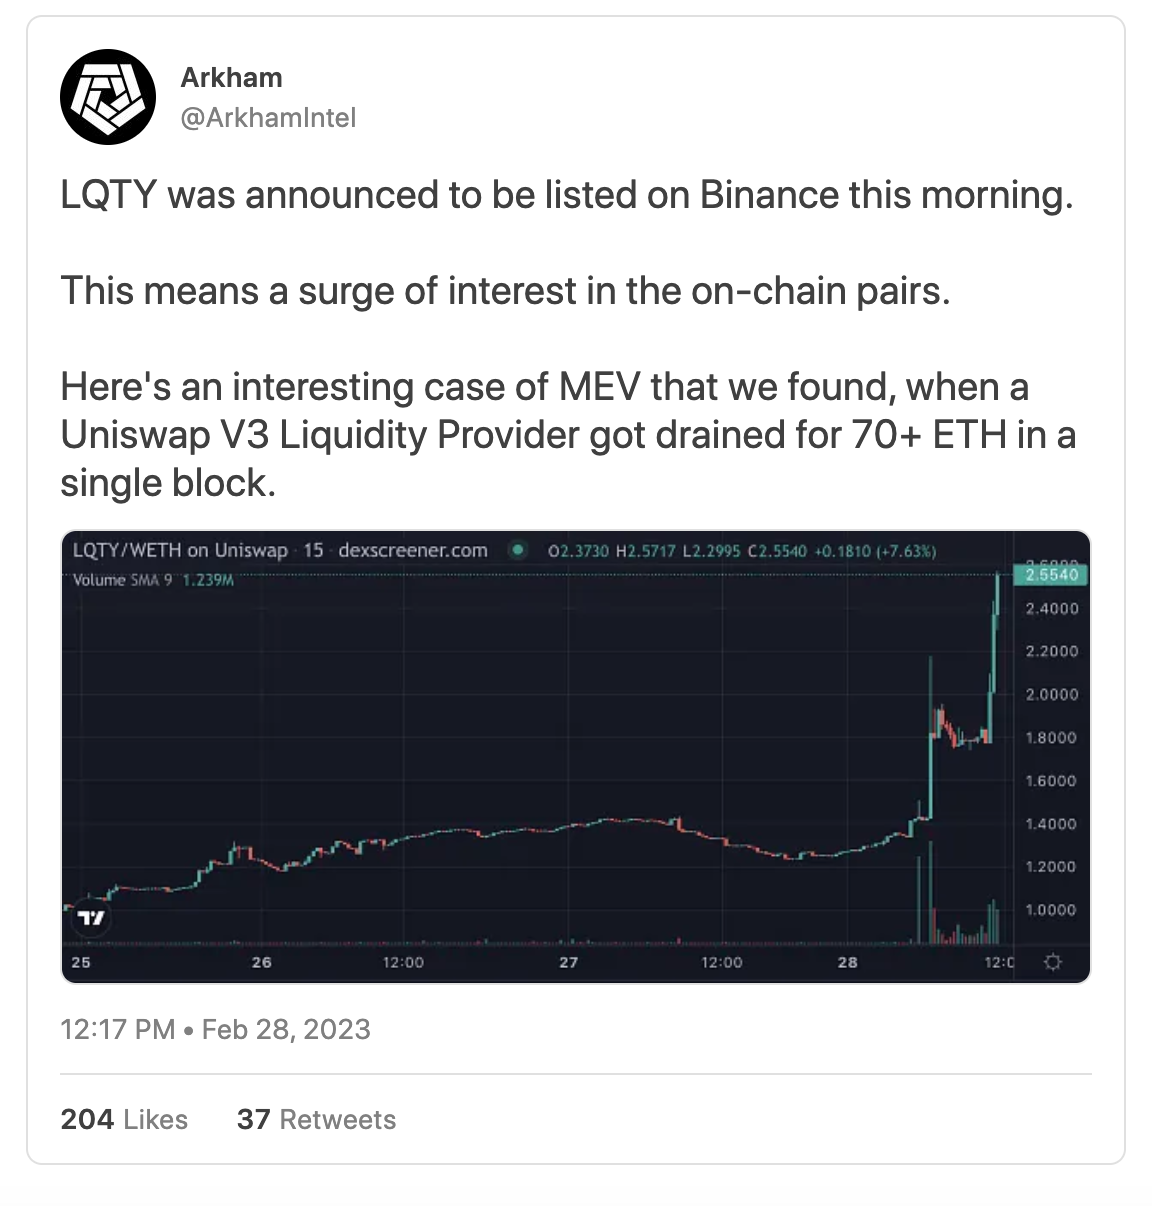Click the 27 date marker on time axis
The width and height of the screenshot is (1152, 1206).
point(569,962)
